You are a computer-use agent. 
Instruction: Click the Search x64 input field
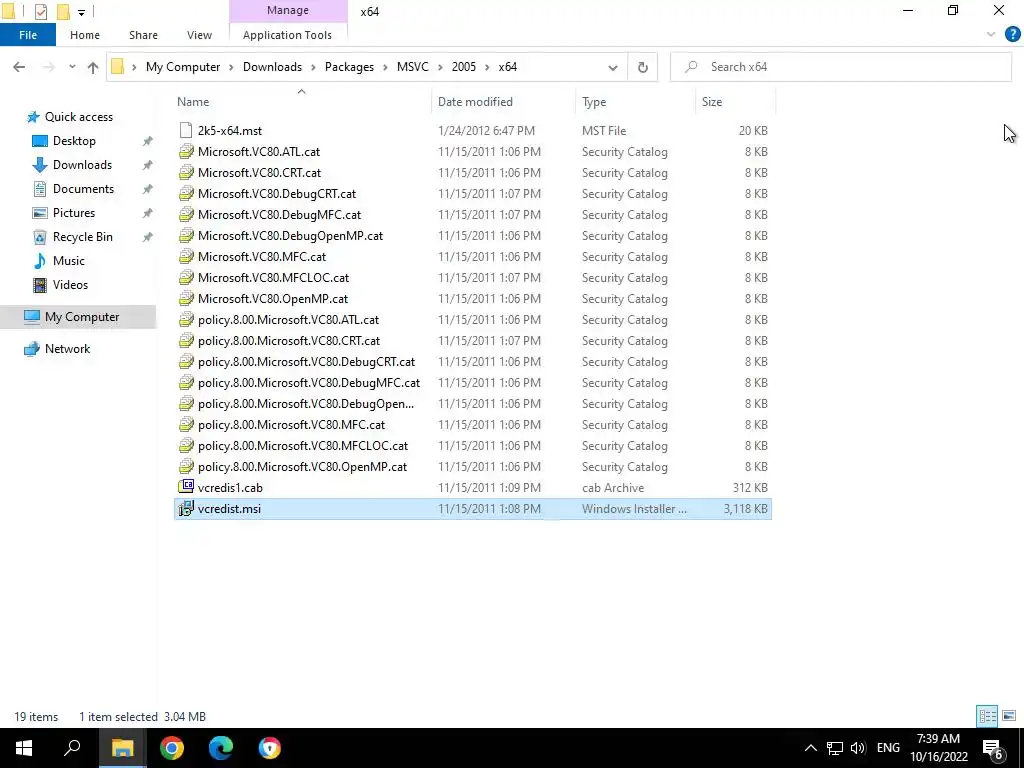(x=841, y=67)
